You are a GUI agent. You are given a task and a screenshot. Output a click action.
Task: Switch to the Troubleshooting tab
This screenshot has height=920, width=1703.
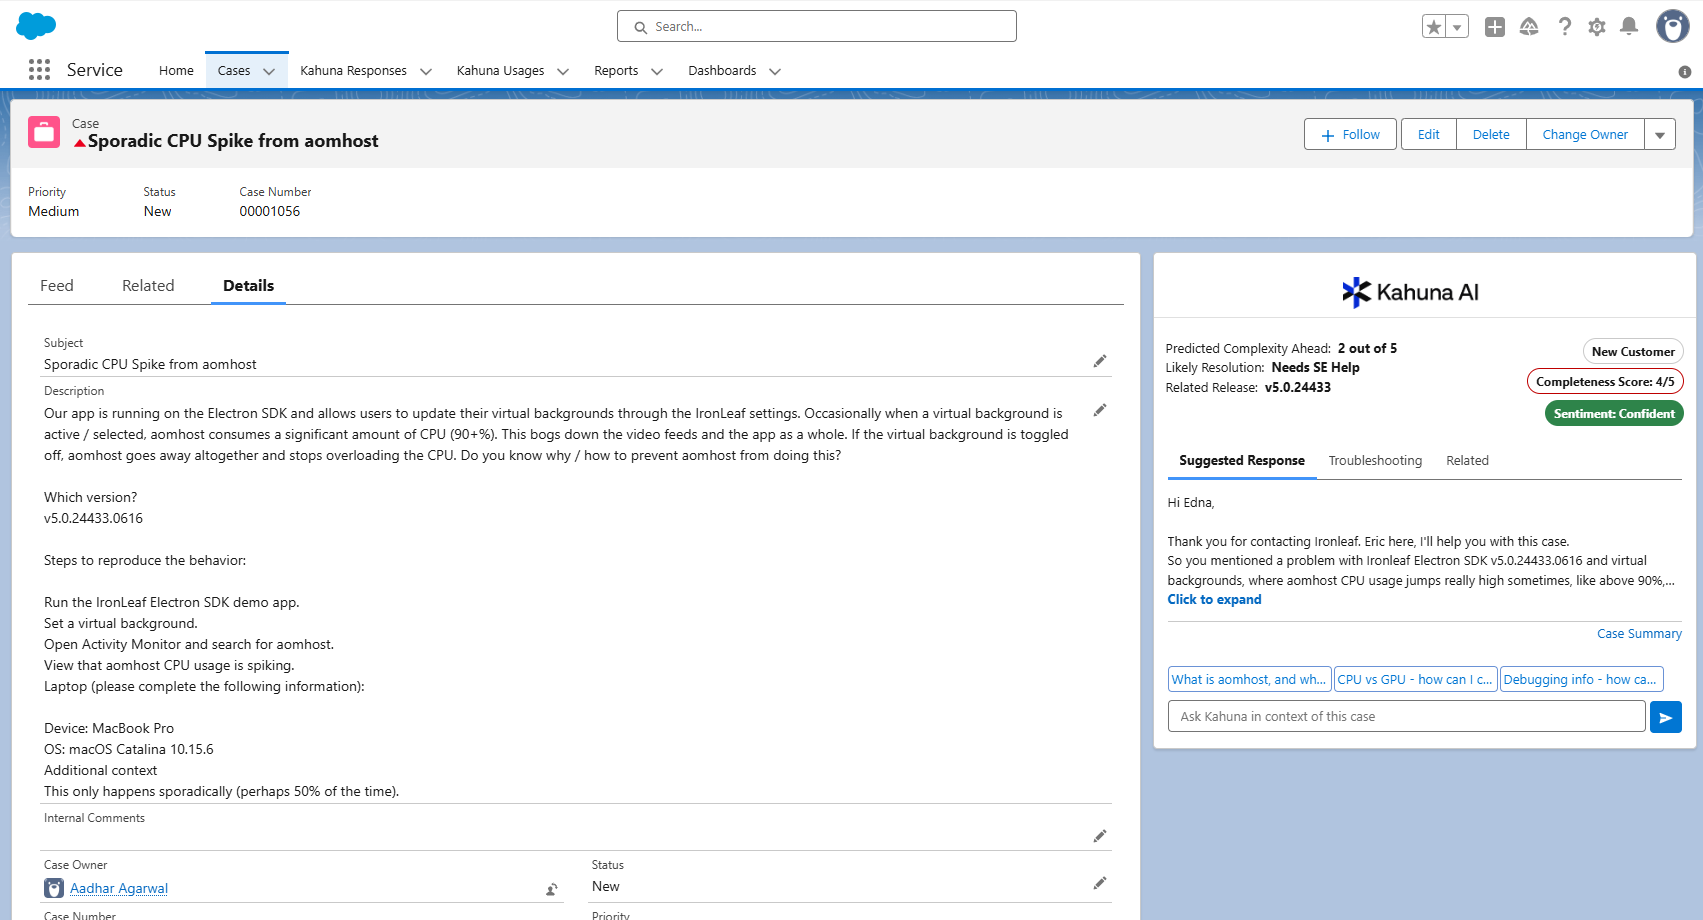point(1375,460)
